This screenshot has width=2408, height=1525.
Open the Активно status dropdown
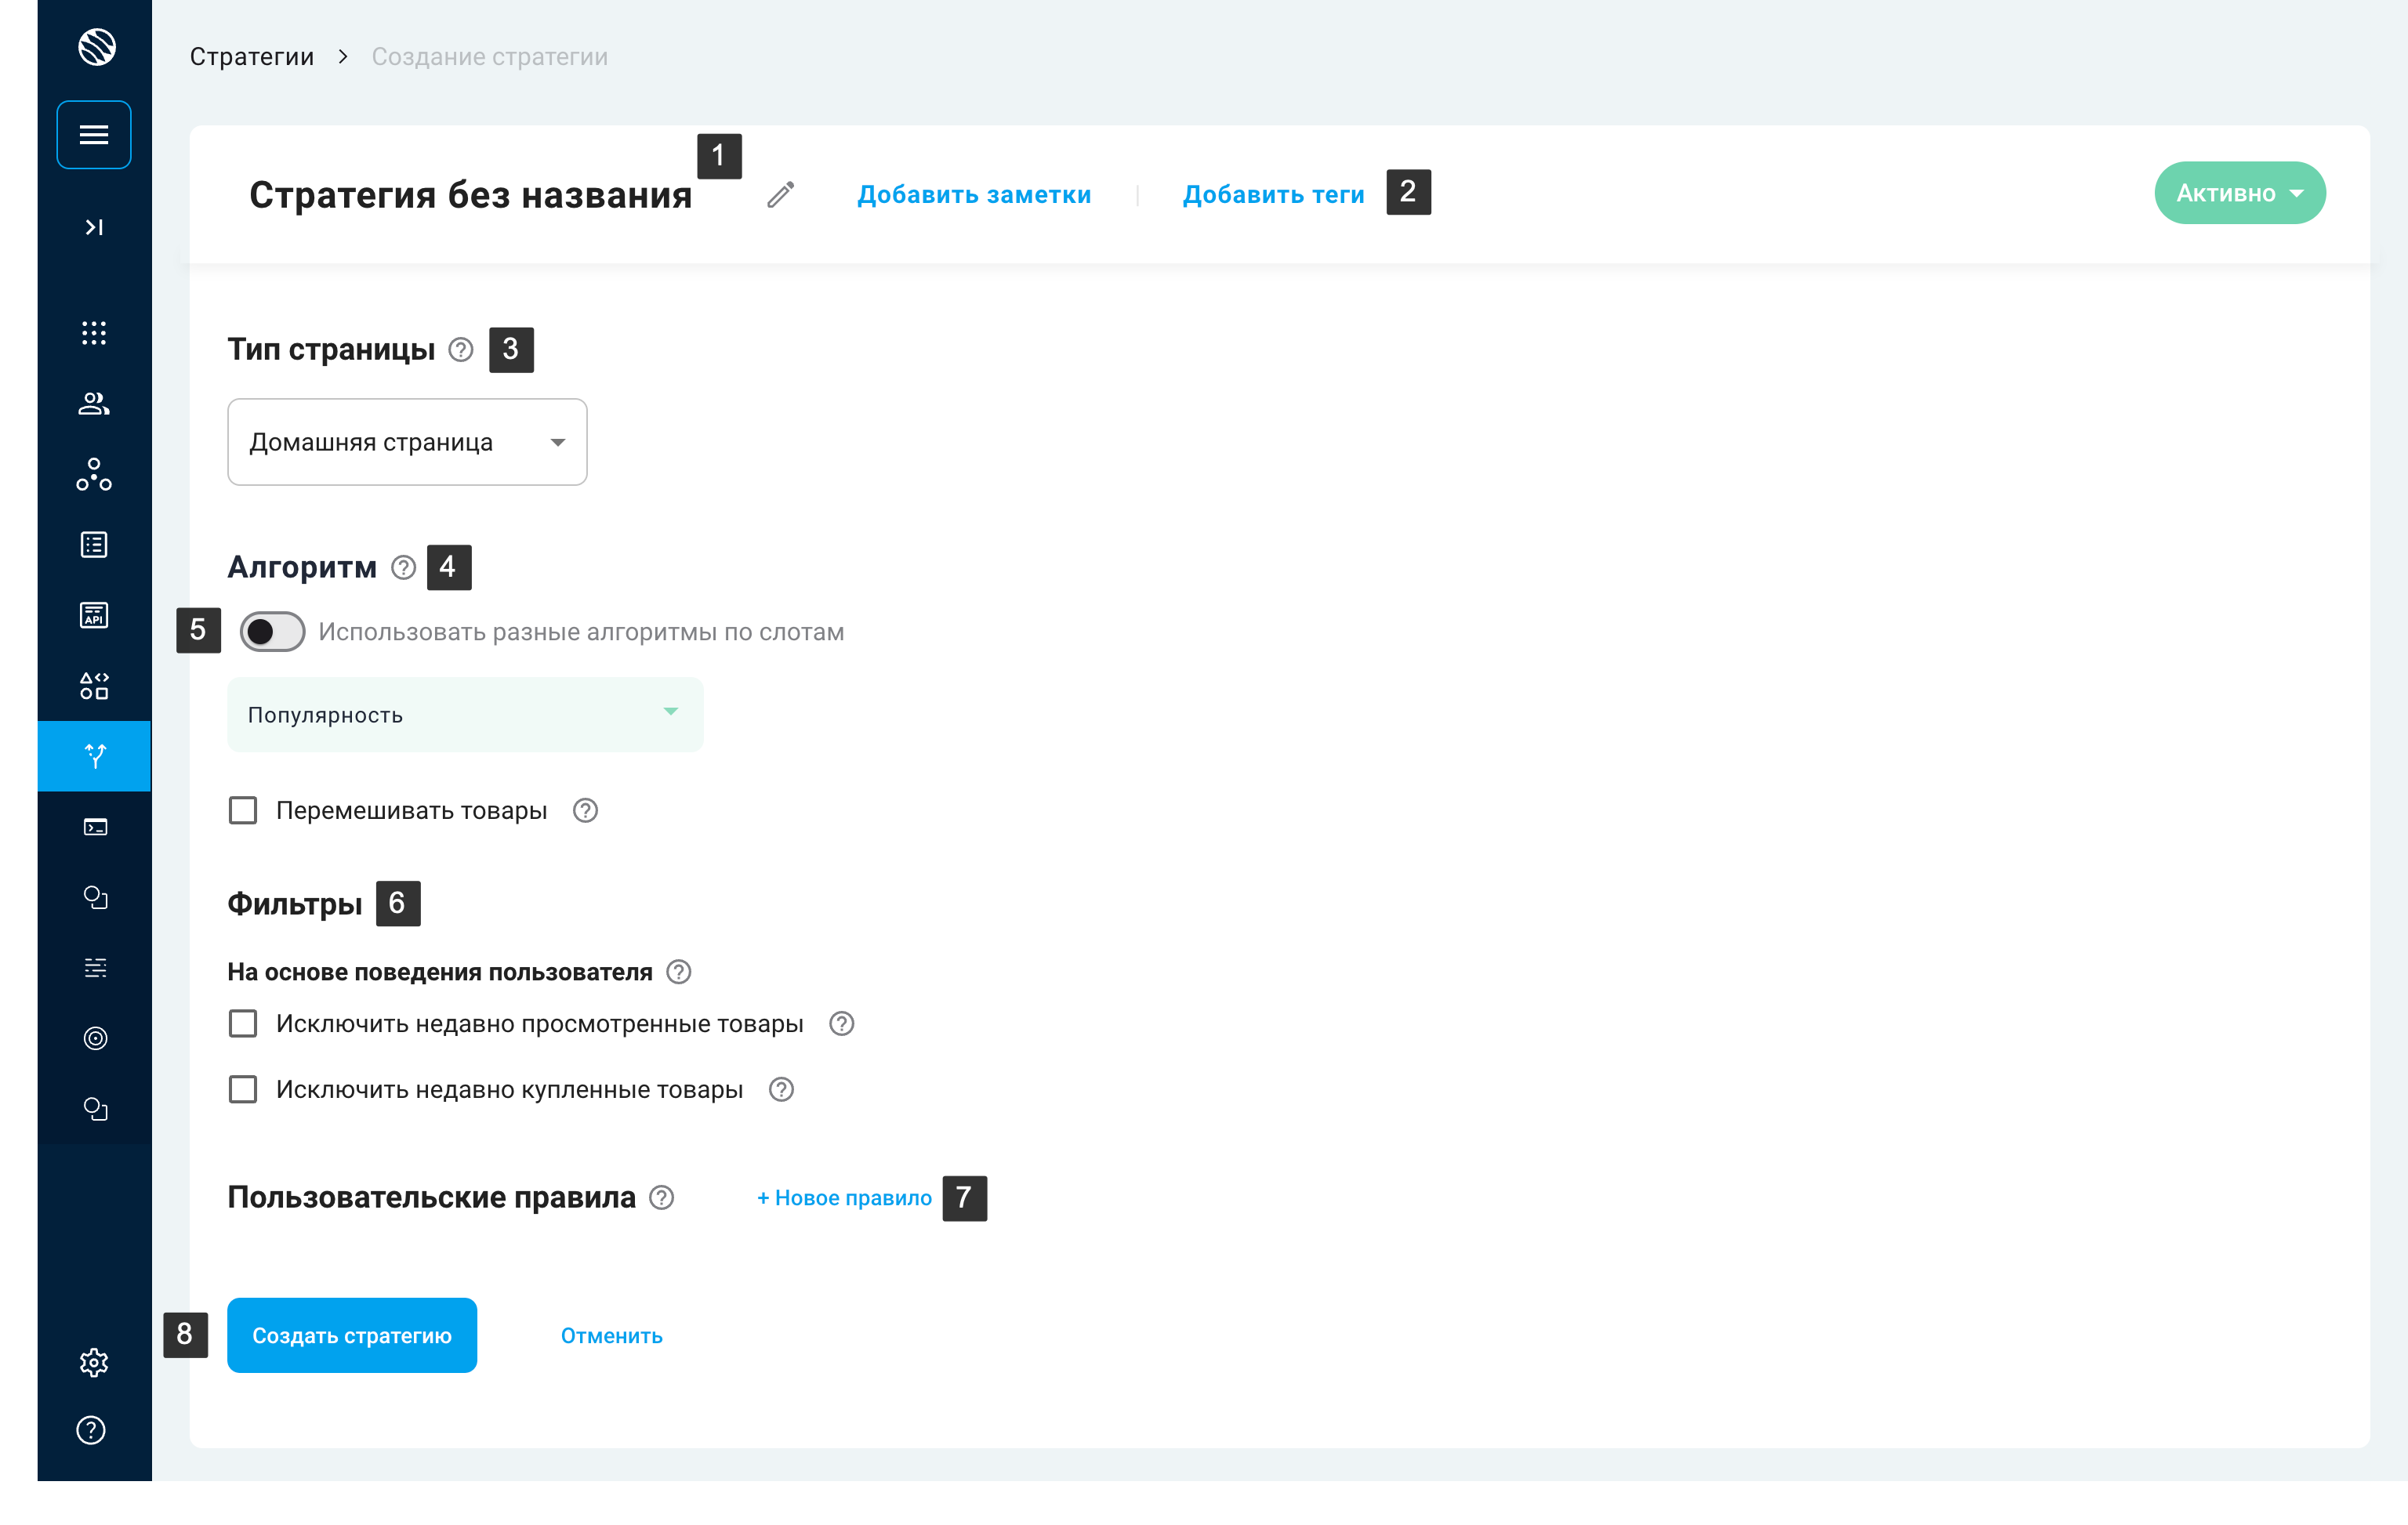tap(2239, 193)
